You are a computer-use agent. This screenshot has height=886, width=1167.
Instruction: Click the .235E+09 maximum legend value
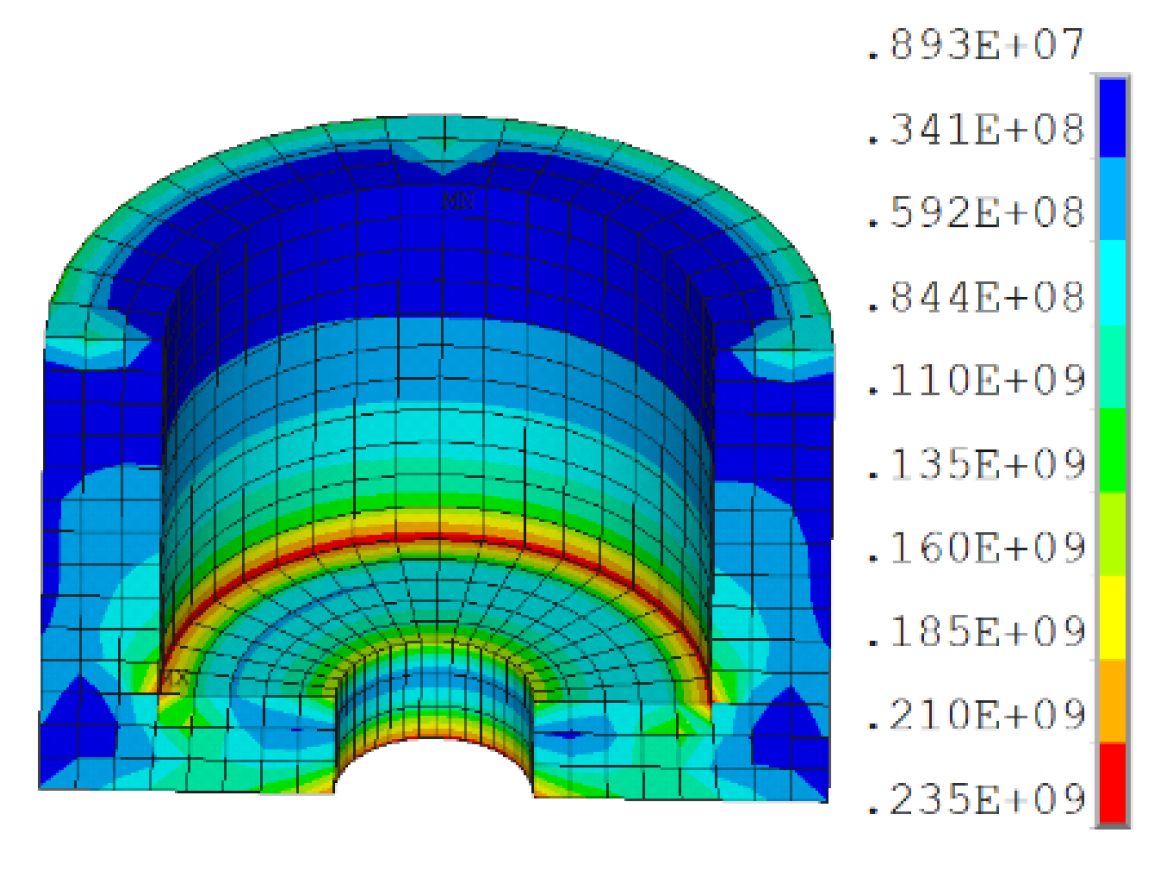975,799
